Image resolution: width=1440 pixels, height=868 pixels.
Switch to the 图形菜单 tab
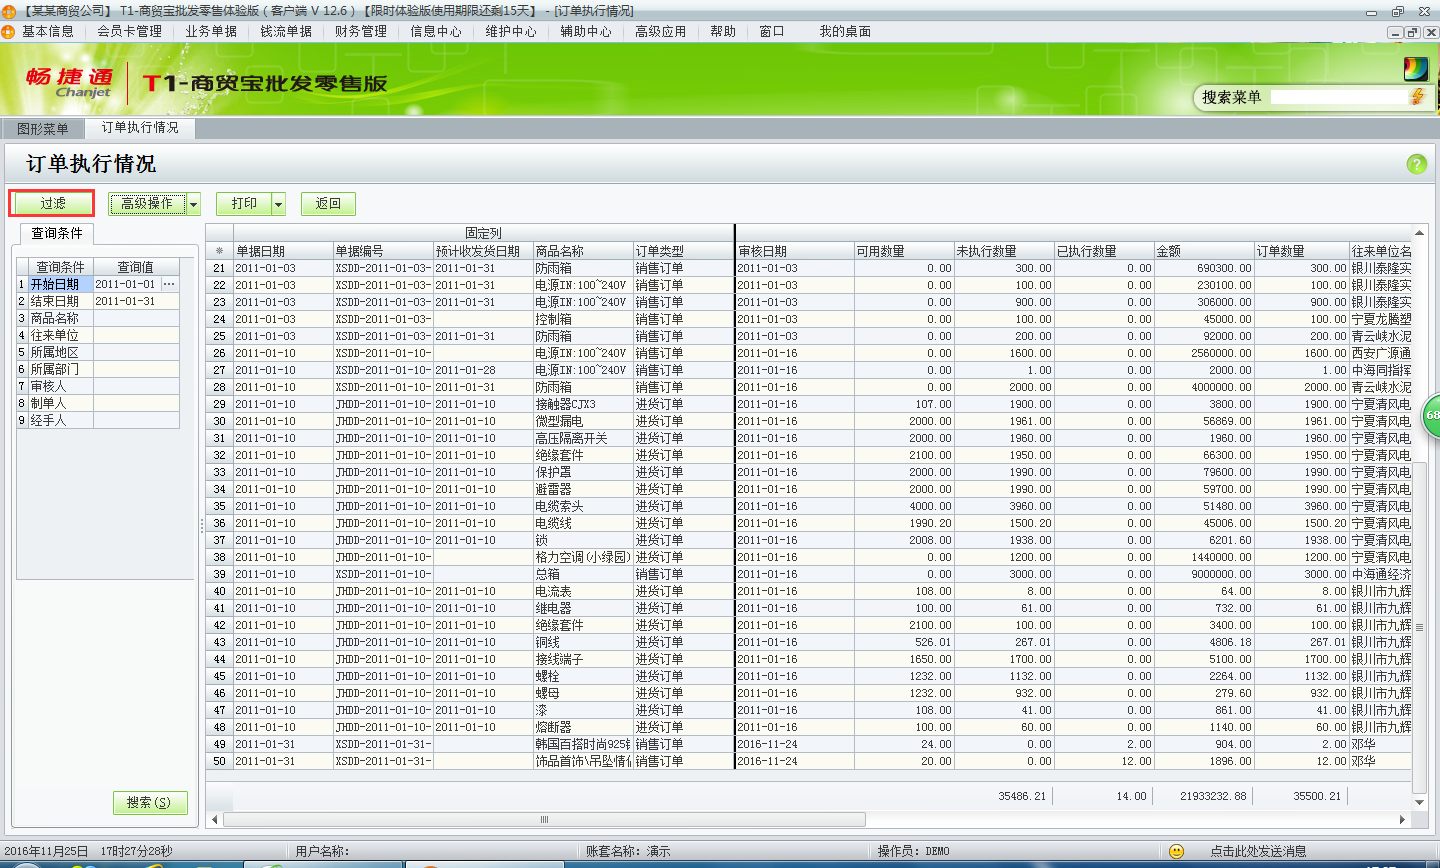[x=42, y=129]
